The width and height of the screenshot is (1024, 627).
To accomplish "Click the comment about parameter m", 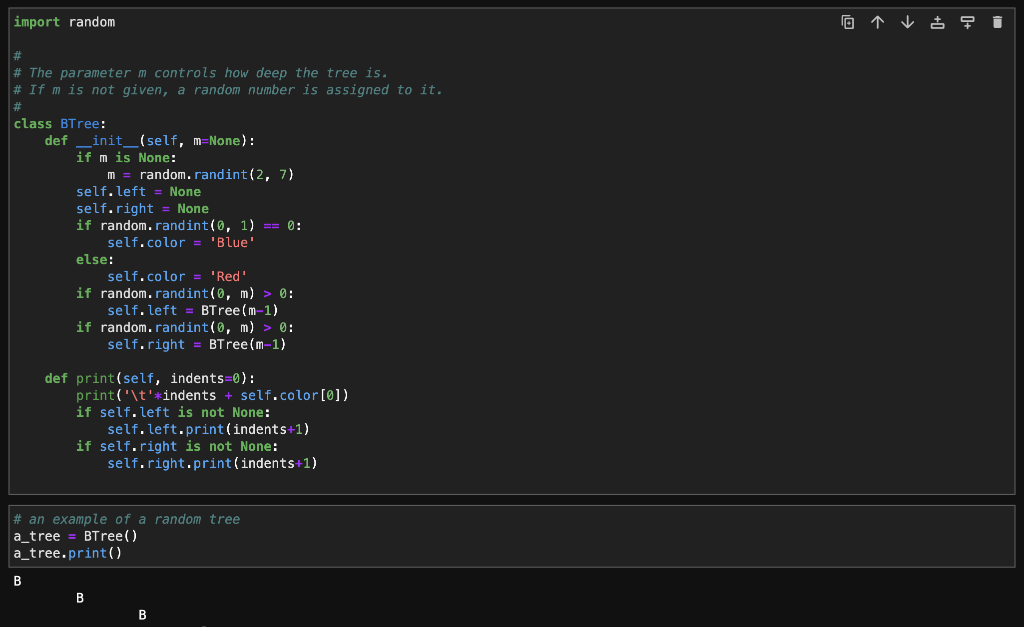I will click(x=200, y=72).
